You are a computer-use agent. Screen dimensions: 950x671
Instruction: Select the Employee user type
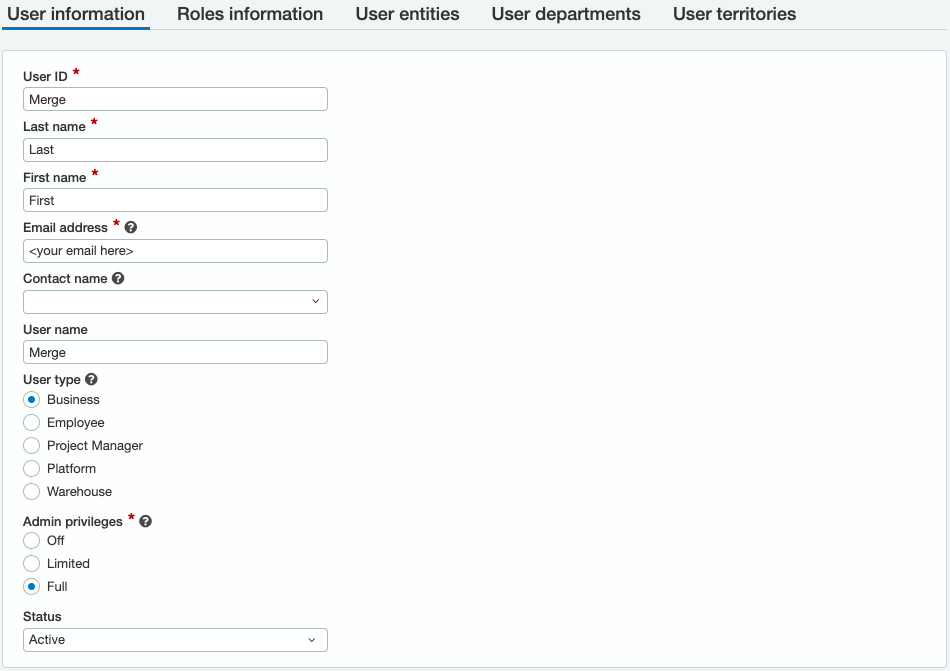(32, 423)
